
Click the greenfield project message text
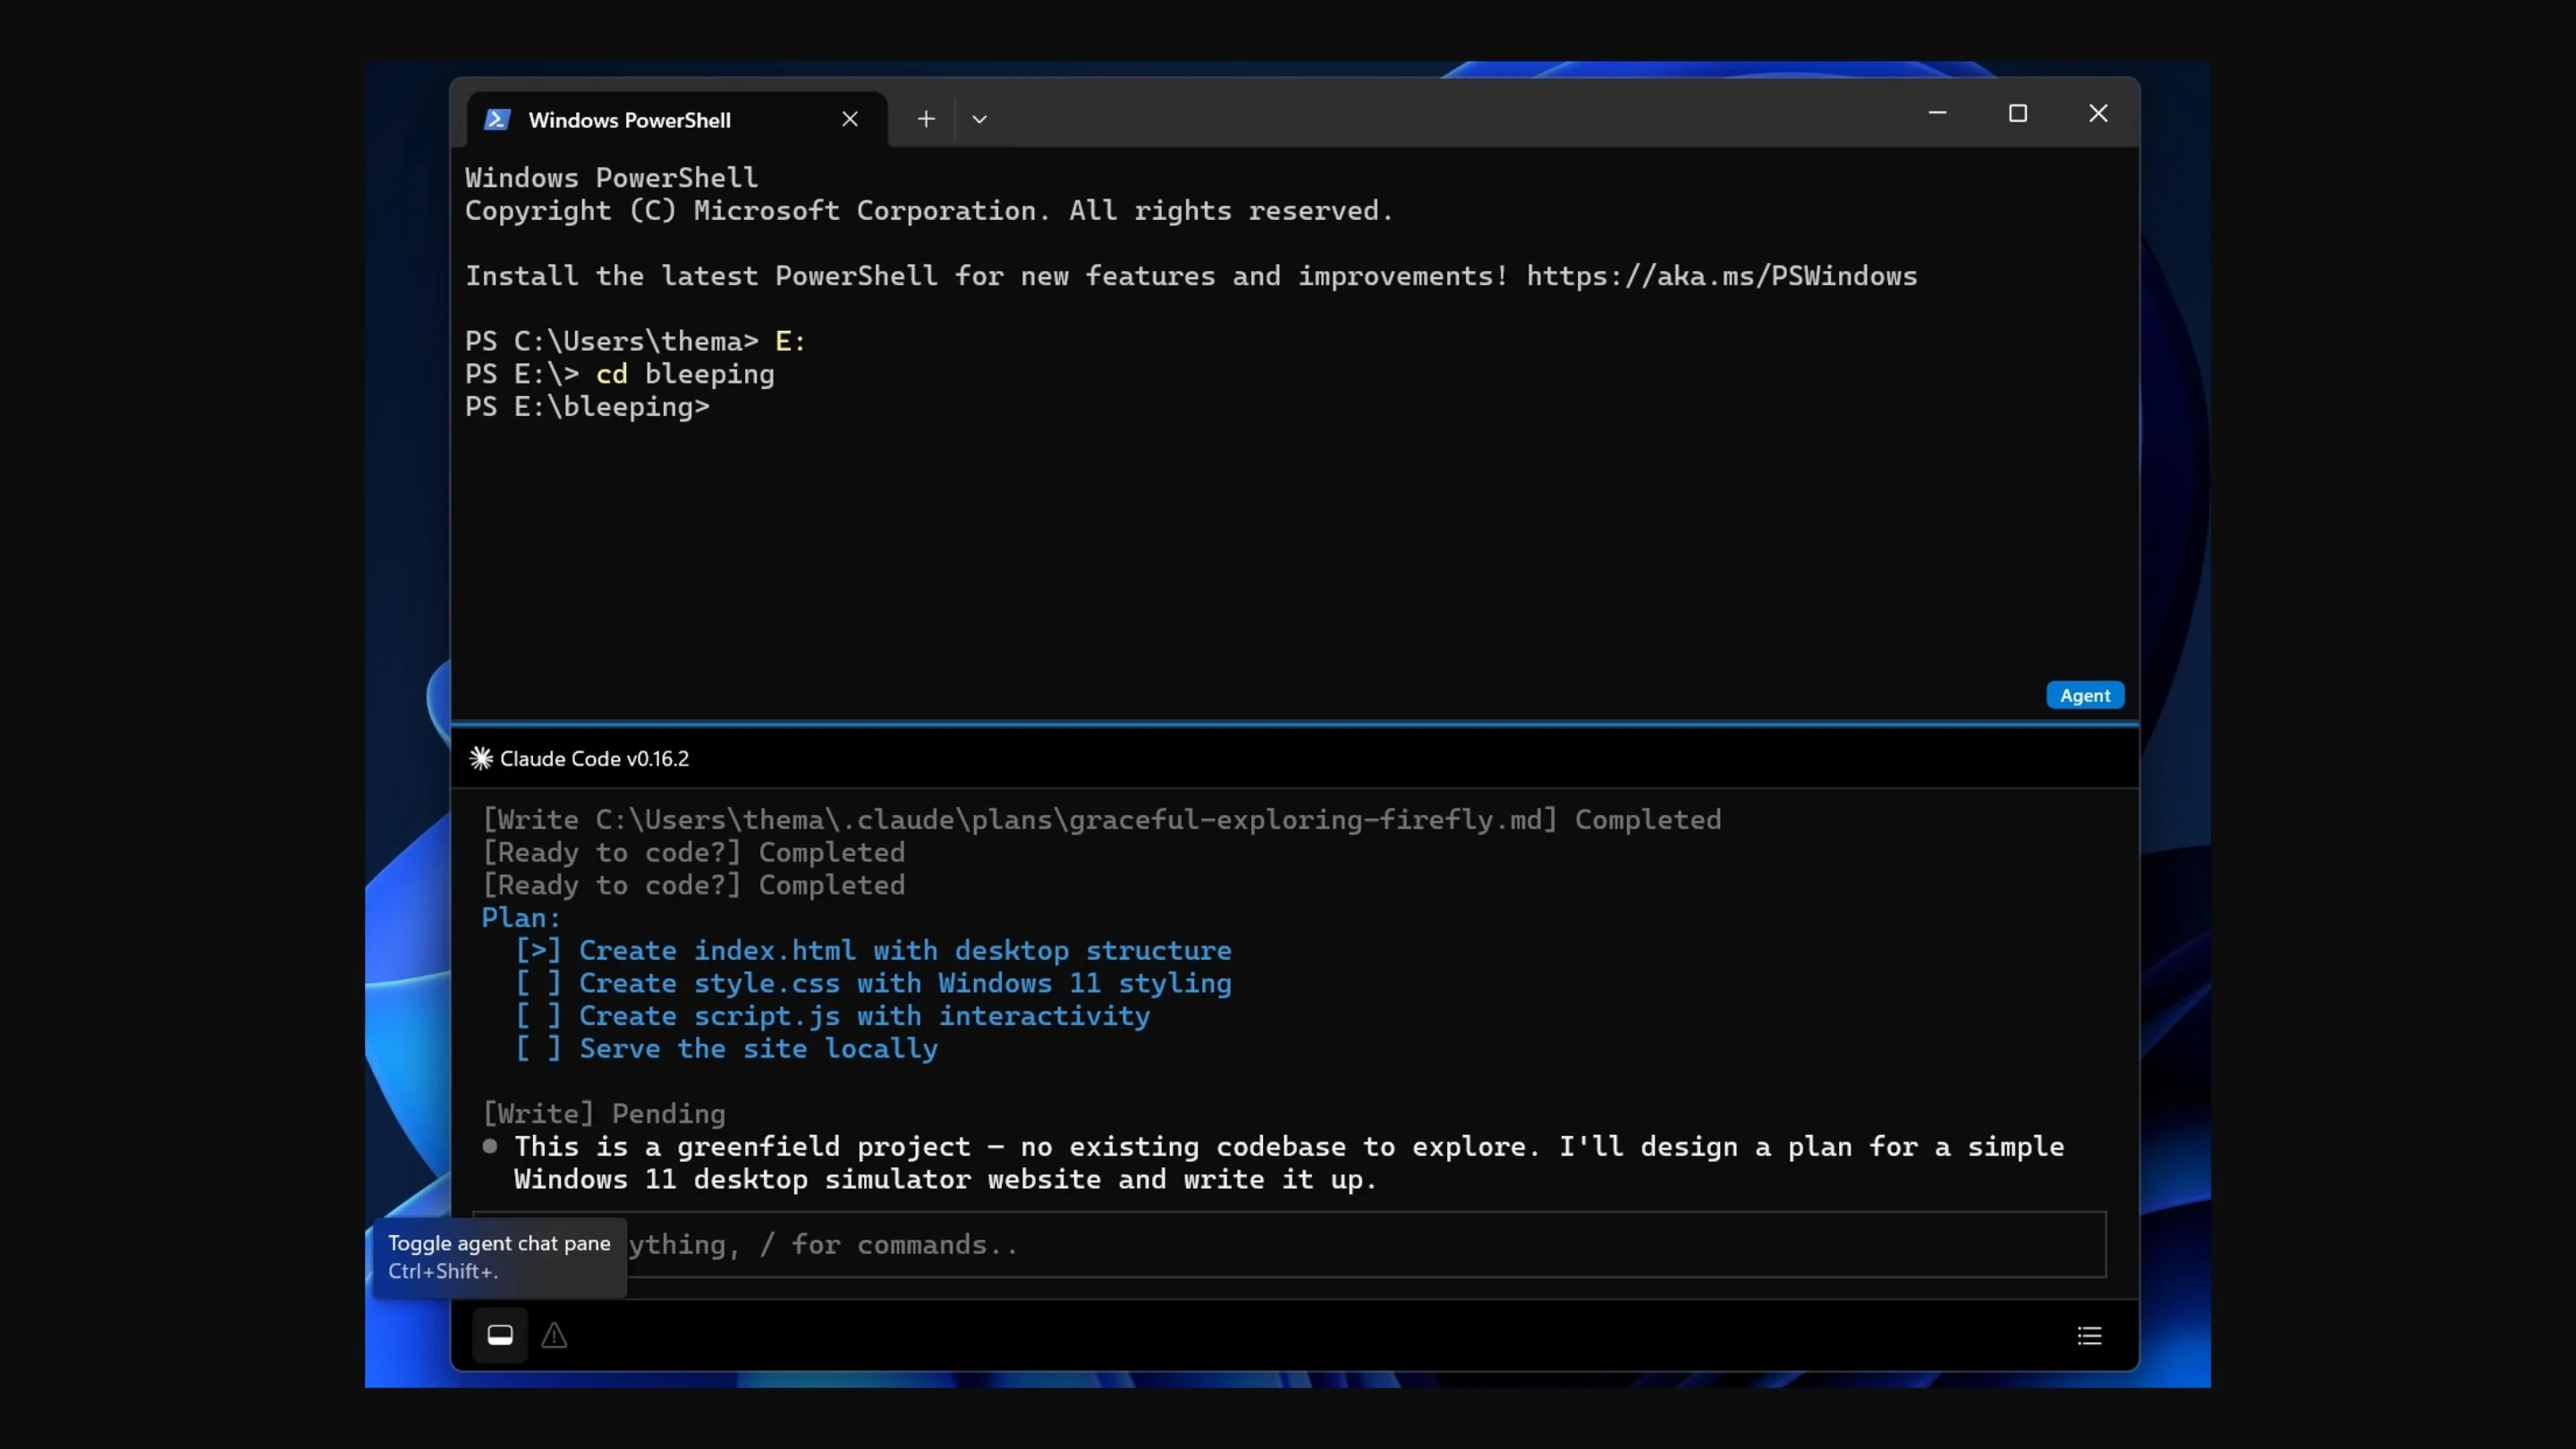[1289, 1163]
